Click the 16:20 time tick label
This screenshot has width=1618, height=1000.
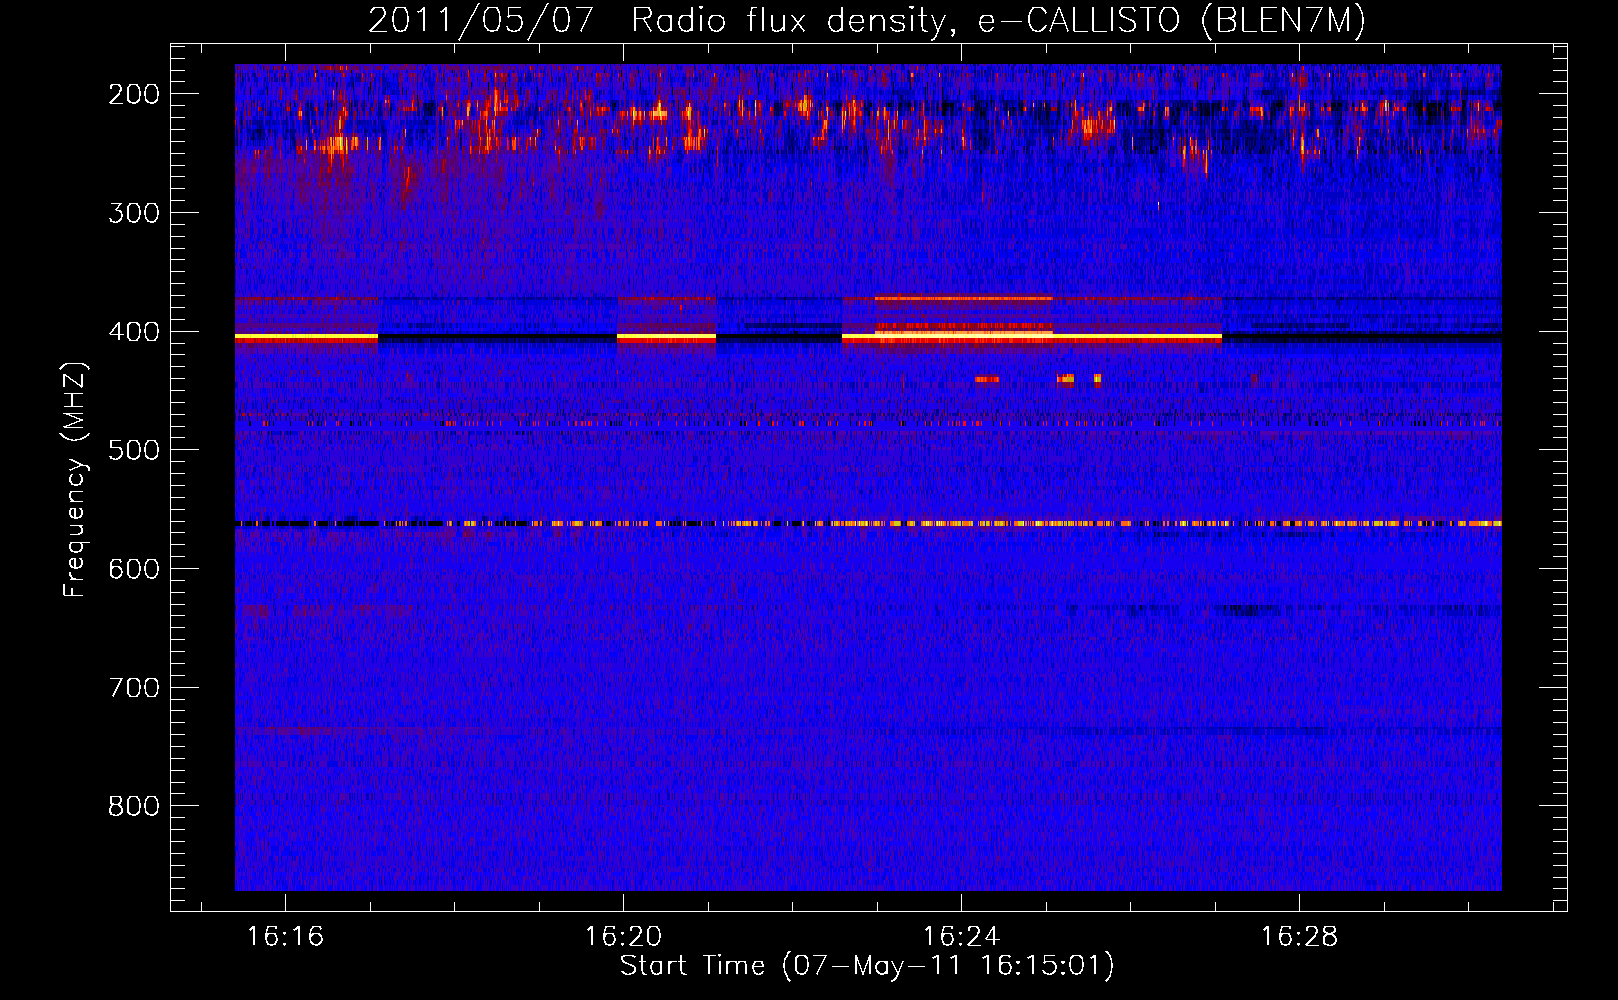624,937
